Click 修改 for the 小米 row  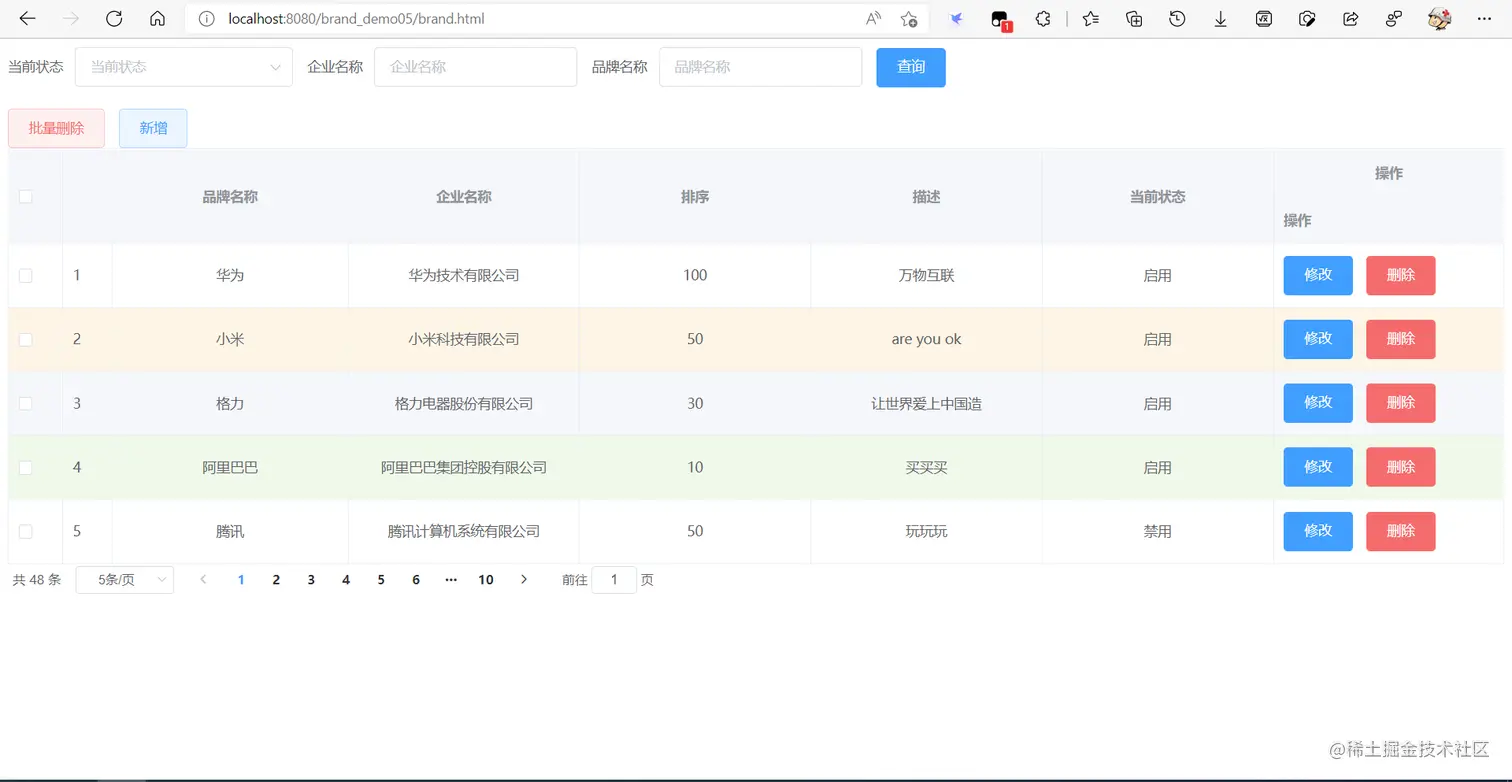[1318, 339]
